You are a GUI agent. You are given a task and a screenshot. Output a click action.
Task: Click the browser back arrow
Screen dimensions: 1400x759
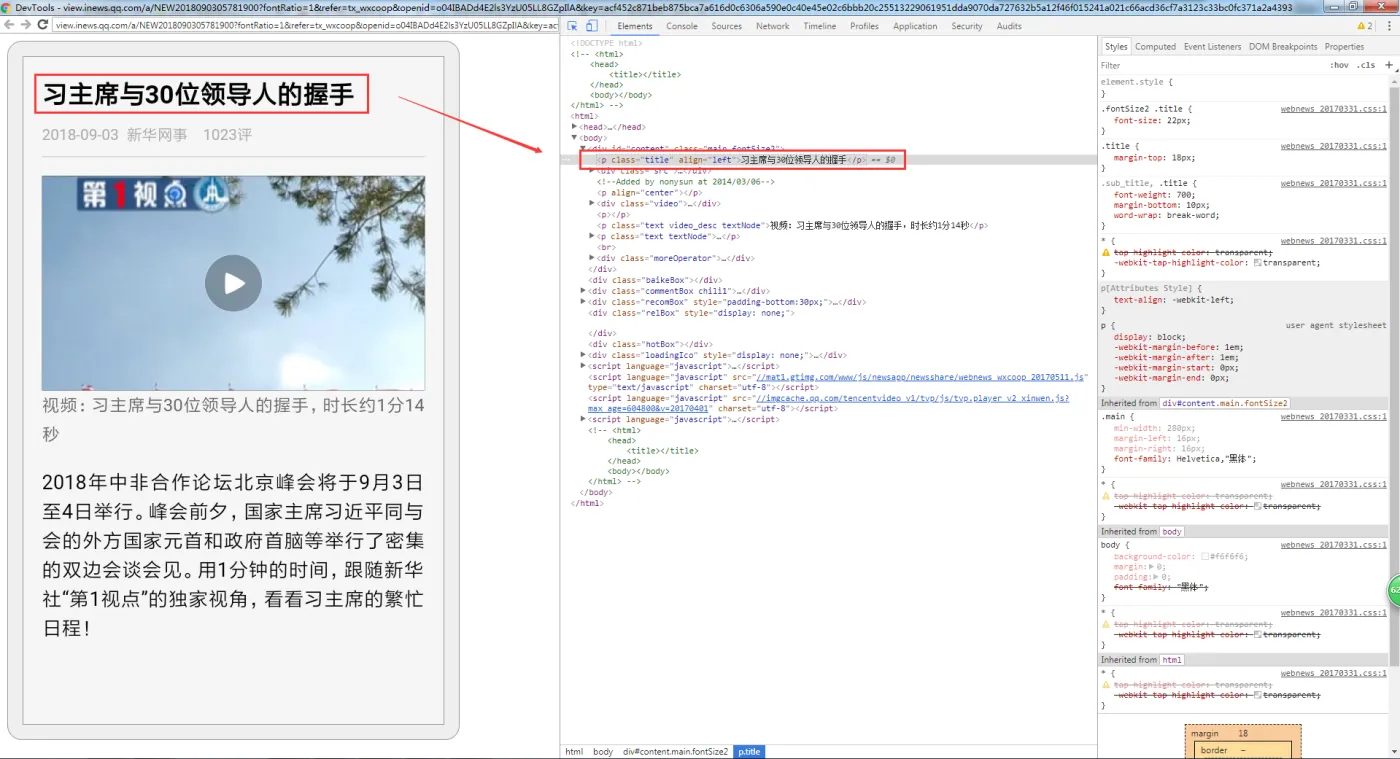(10, 24)
